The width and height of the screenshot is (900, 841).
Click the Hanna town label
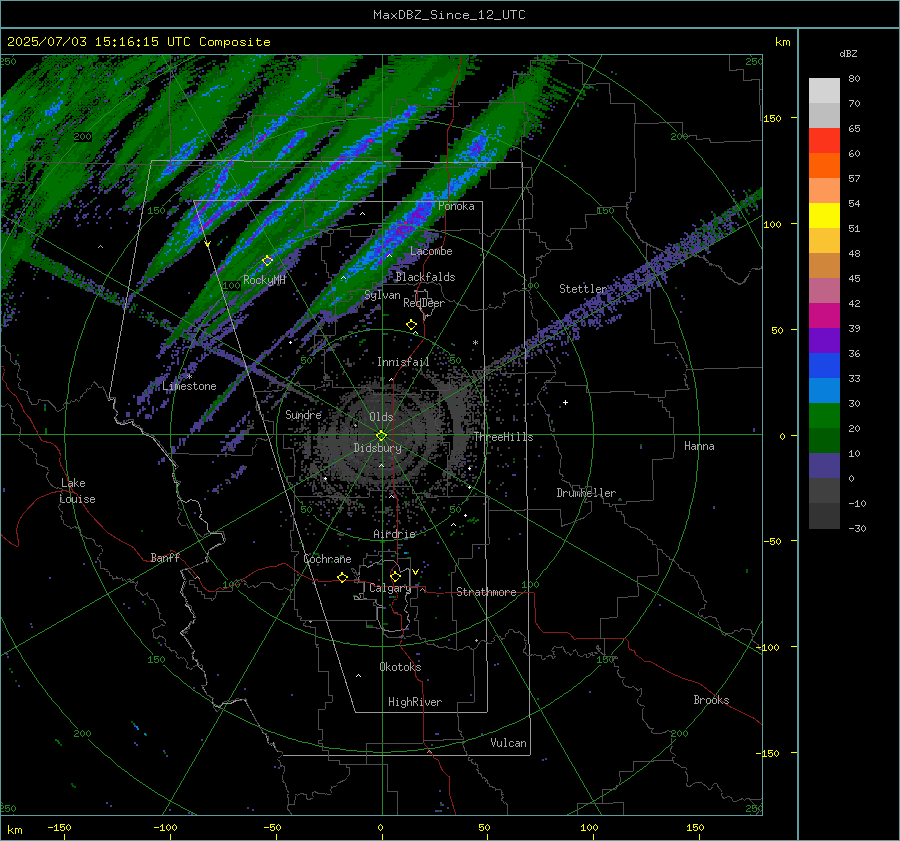[699, 446]
